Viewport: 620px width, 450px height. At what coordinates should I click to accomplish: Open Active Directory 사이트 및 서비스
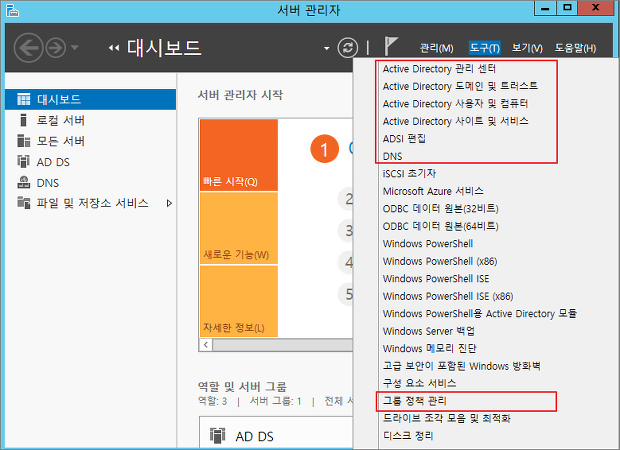[x=455, y=121]
